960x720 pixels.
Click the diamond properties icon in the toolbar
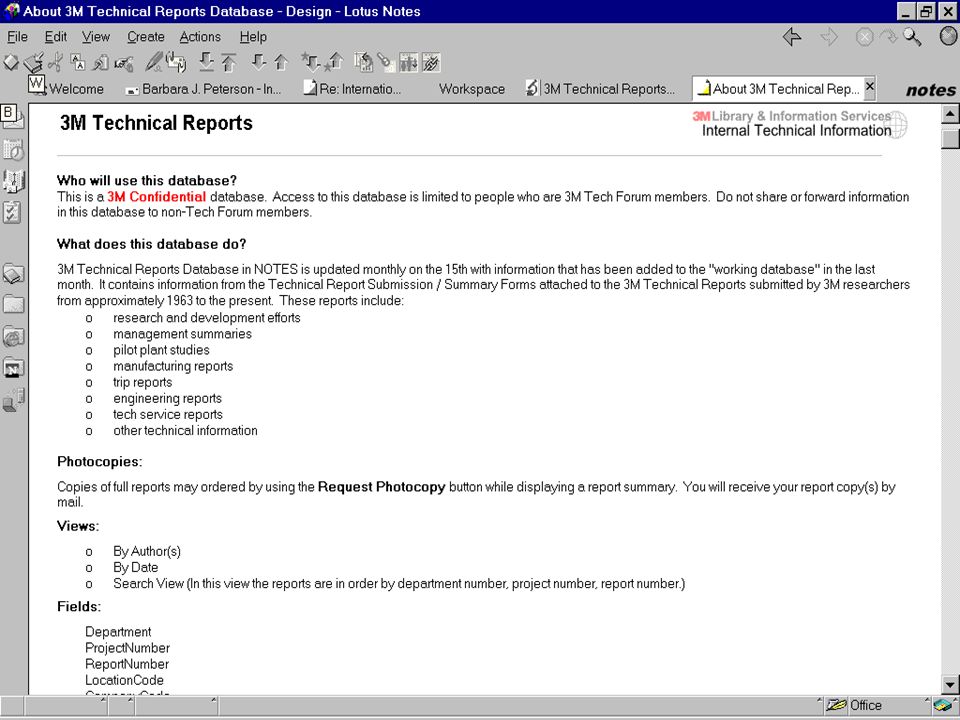tap(11, 62)
